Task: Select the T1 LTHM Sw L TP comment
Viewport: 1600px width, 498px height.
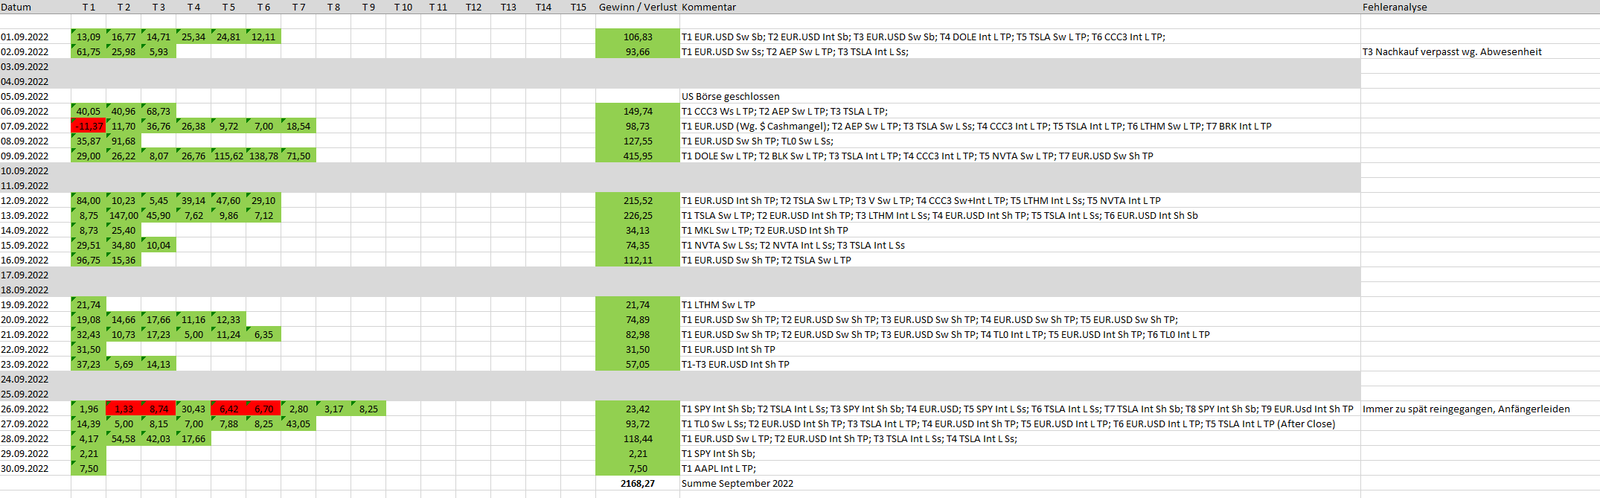Action: click(718, 305)
